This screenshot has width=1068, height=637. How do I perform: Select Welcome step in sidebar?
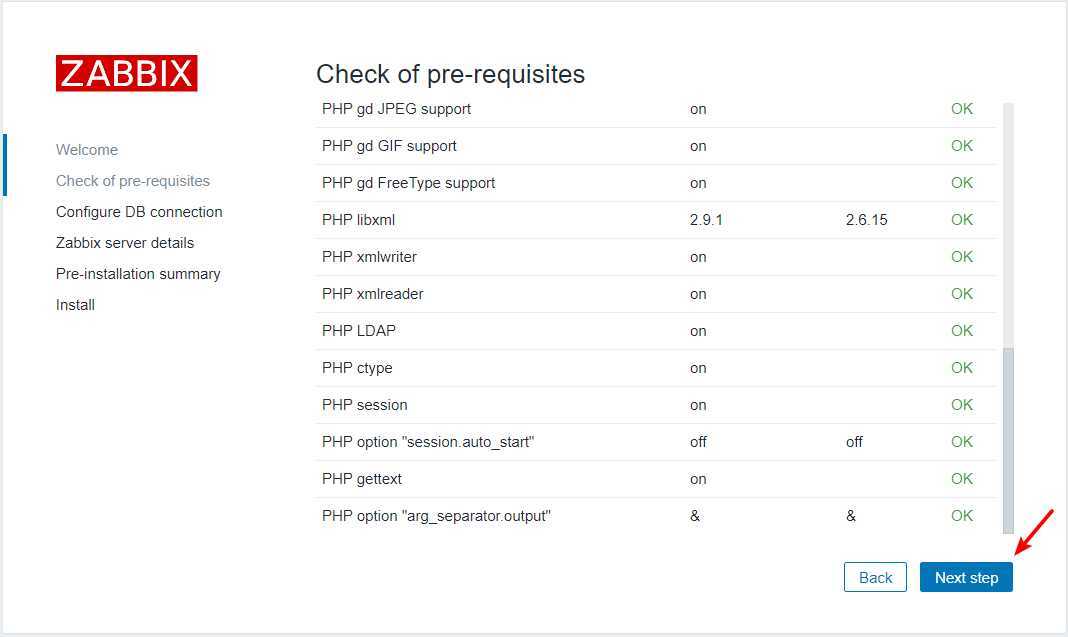coord(87,150)
